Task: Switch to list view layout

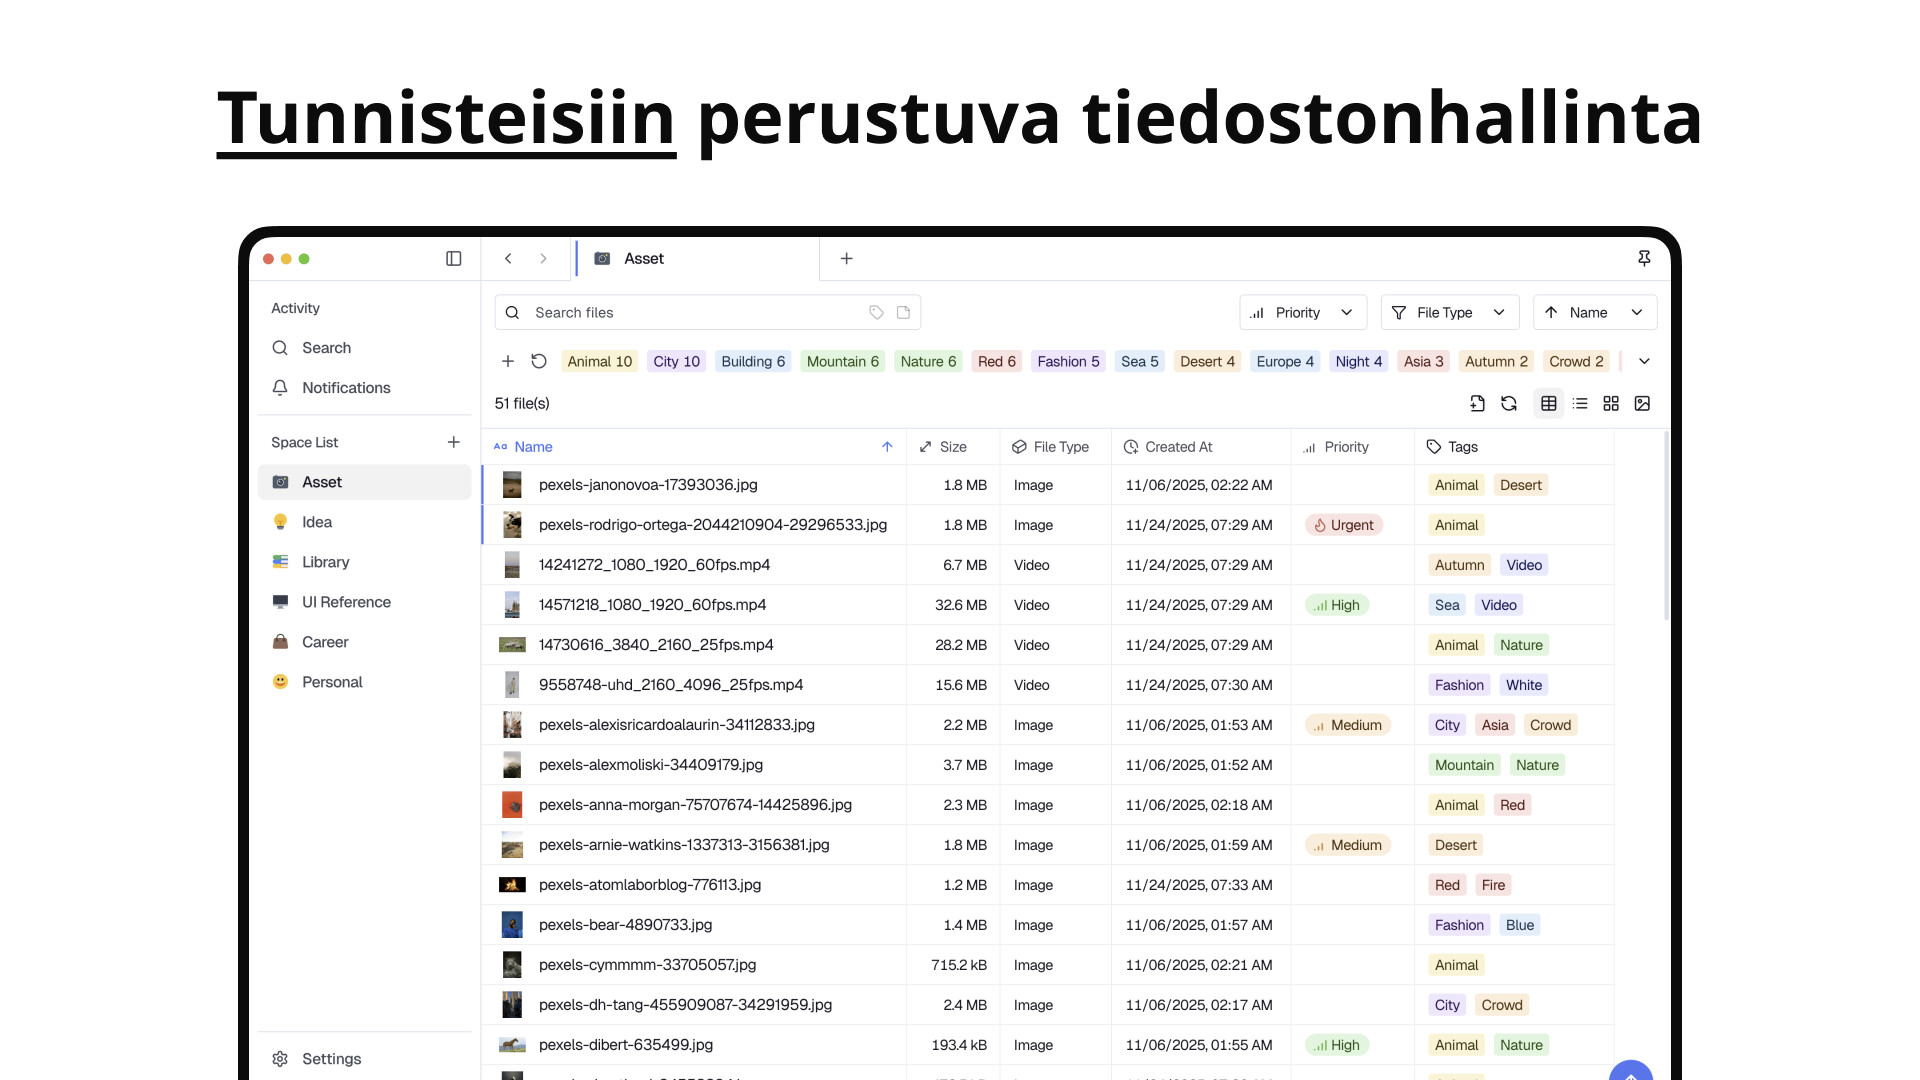Action: pyautogui.click(x=1580, y=404)
